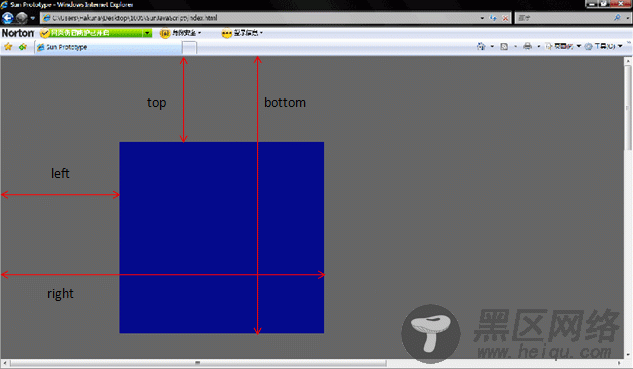
Task: Click the Print icon
Action: pyautogui.click(x=527, y=46)
